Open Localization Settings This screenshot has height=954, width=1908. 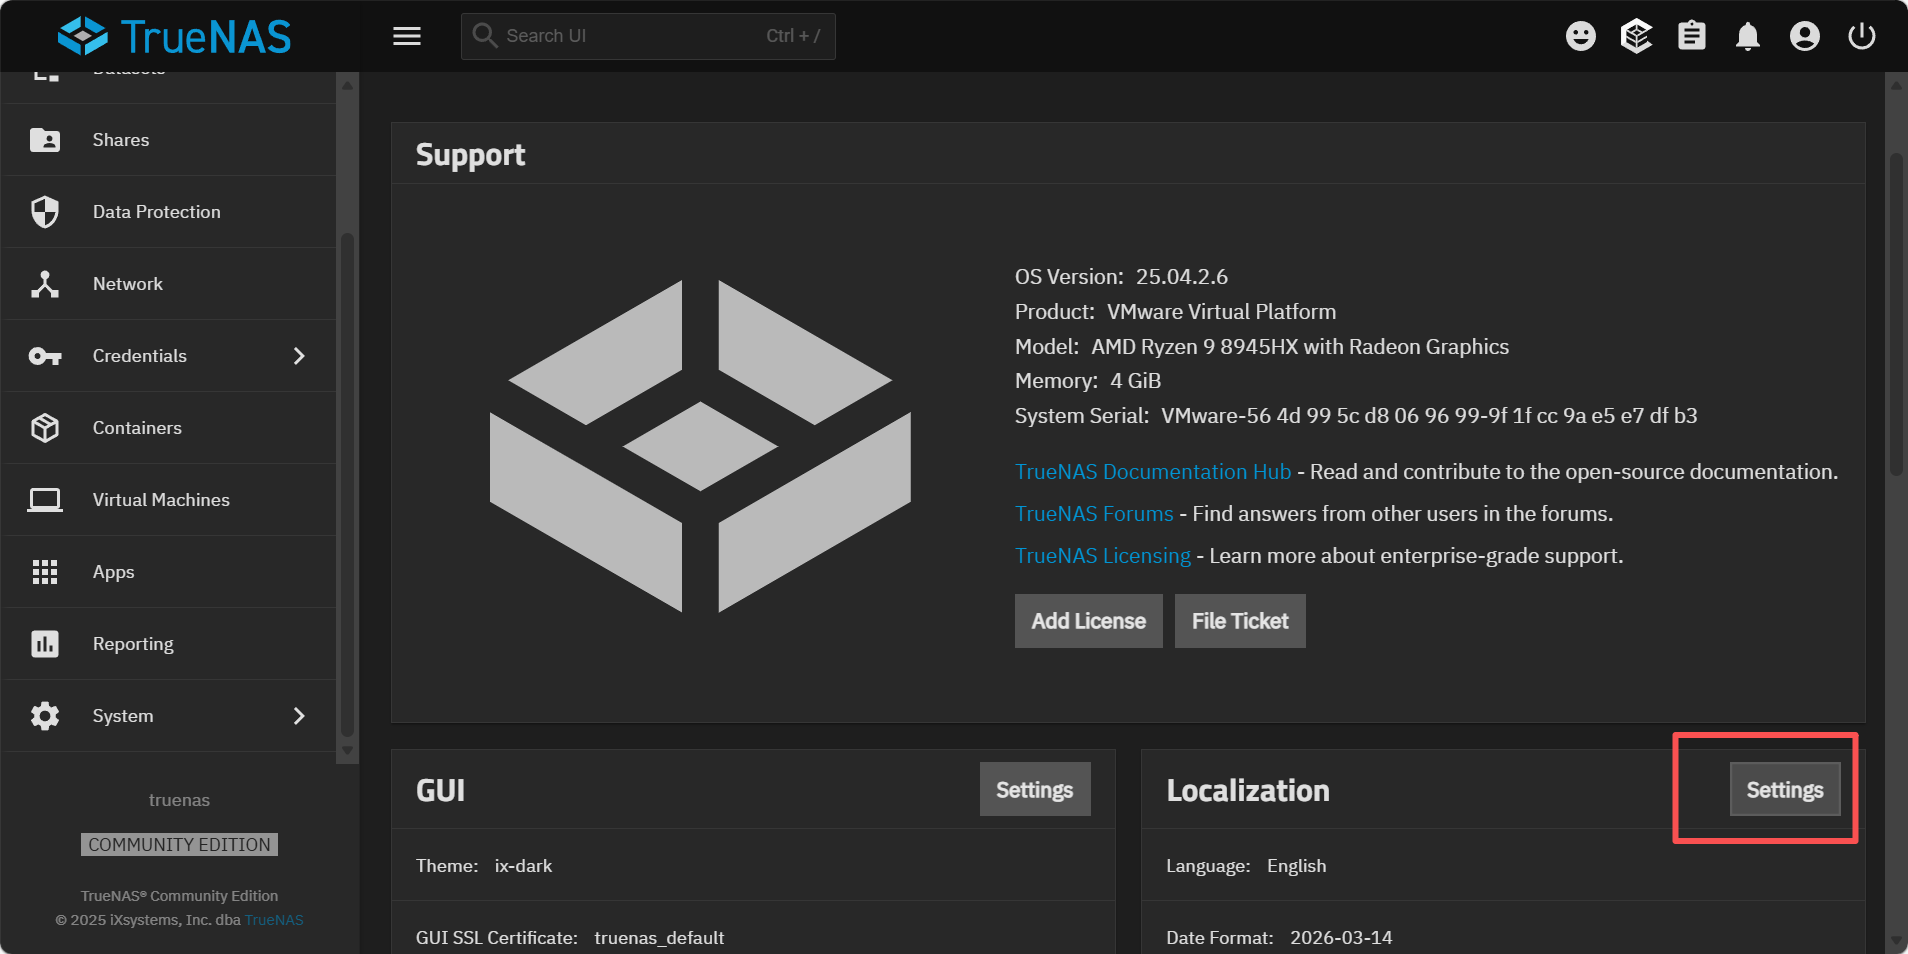(x=1784, y=790)
